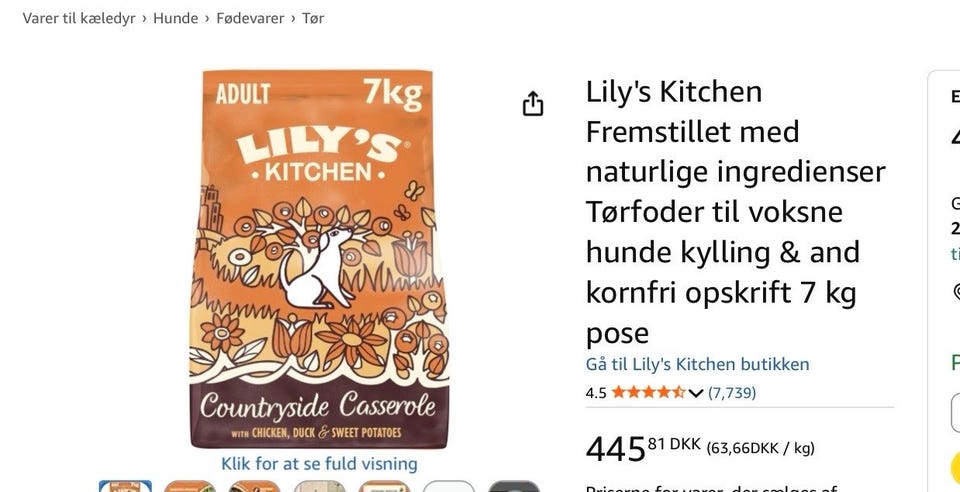Visit 'Gå til Lily's Kitchen butikken' store link
The height and width of the screenshot is (492, 960).
697,364
